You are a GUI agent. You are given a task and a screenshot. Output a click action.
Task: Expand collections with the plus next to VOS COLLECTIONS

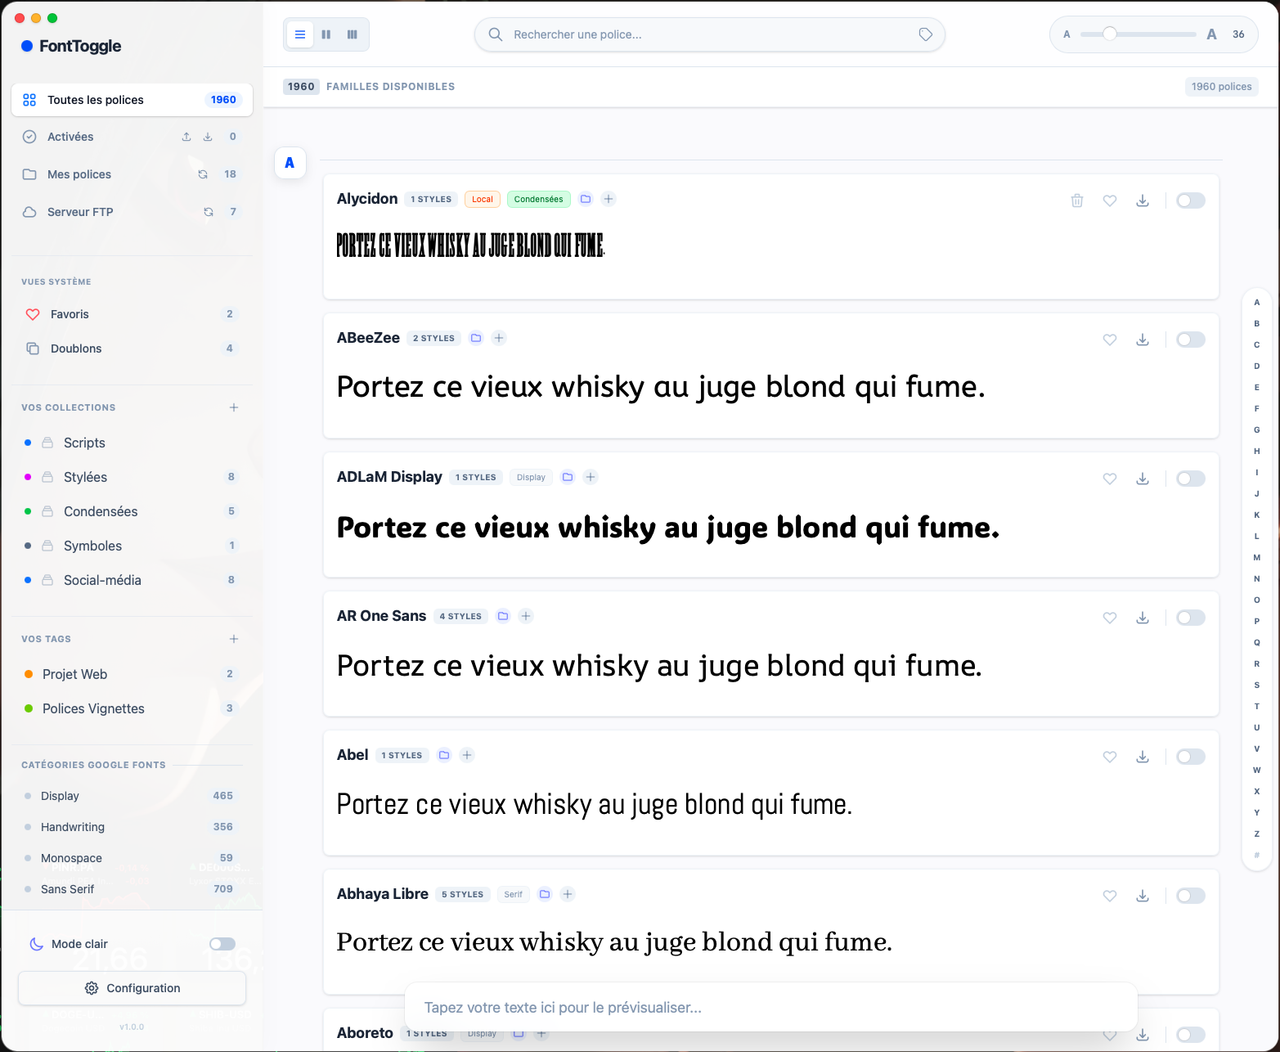click(233, 407)
